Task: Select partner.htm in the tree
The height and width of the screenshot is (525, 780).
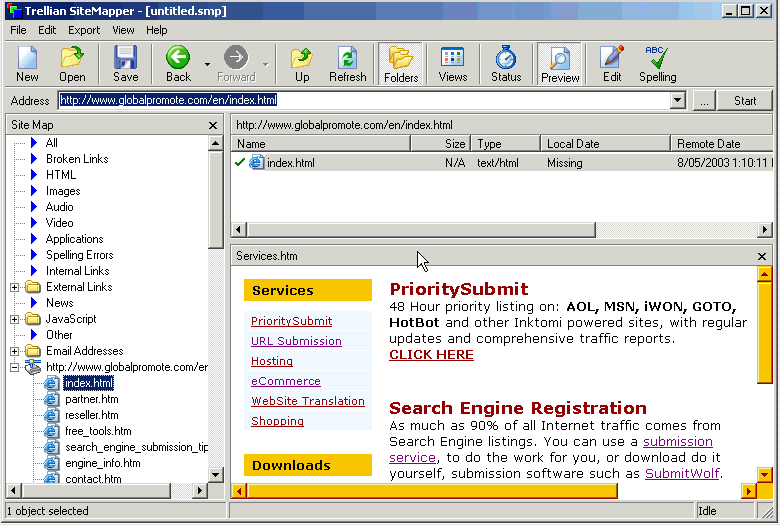Action: click(x=92, y=399)
